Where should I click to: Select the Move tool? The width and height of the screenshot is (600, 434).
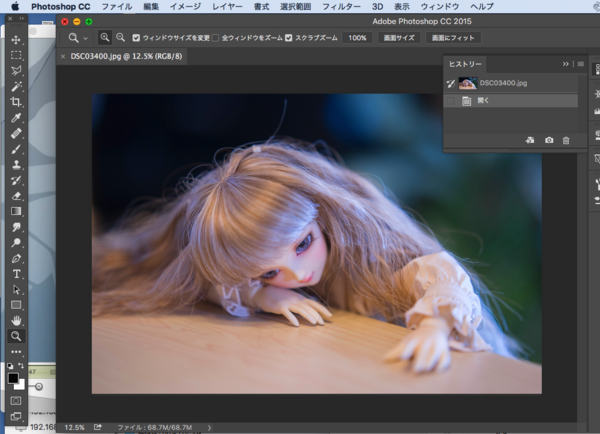(x=16, y=40)
